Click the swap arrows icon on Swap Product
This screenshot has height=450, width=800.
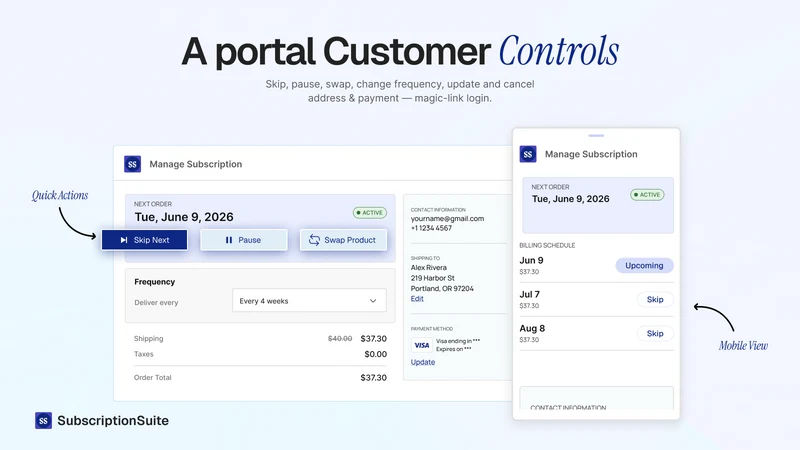click(314, 240)
